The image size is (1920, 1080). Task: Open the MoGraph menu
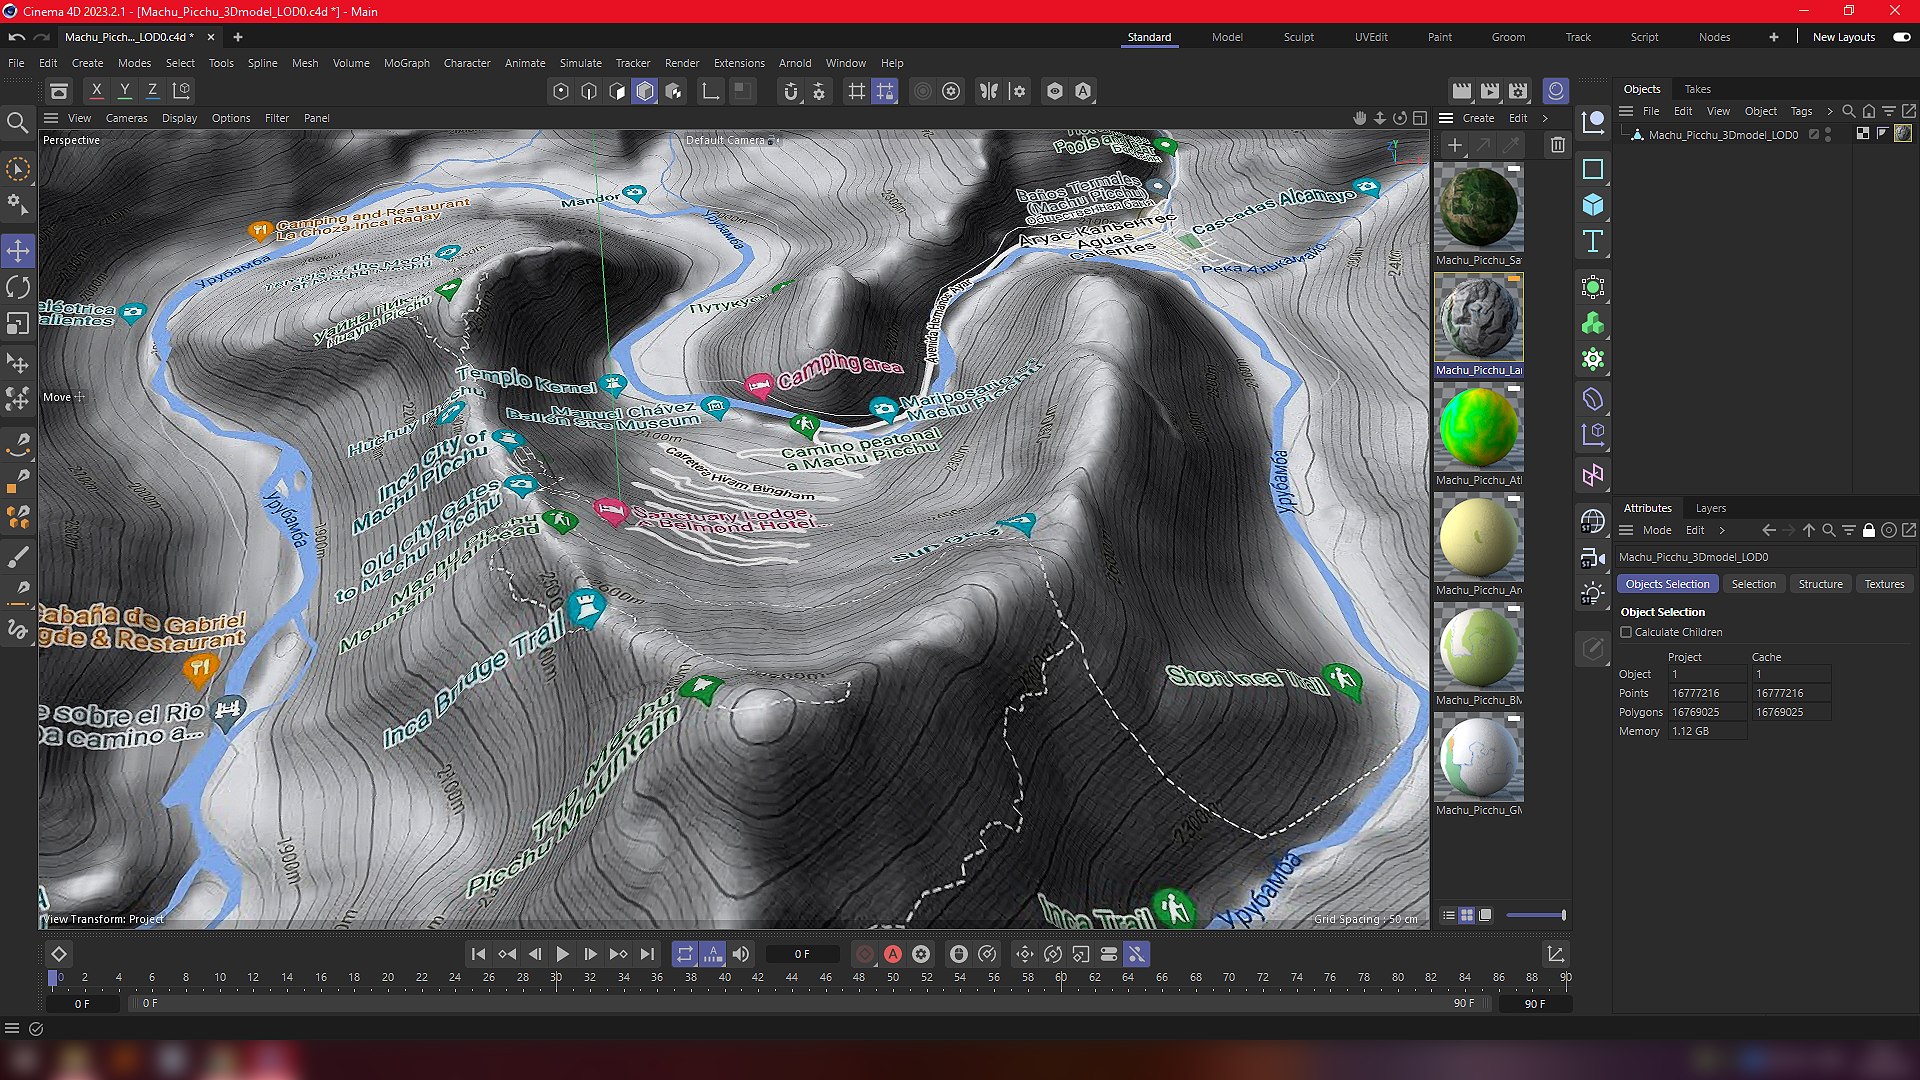(407, 63)
